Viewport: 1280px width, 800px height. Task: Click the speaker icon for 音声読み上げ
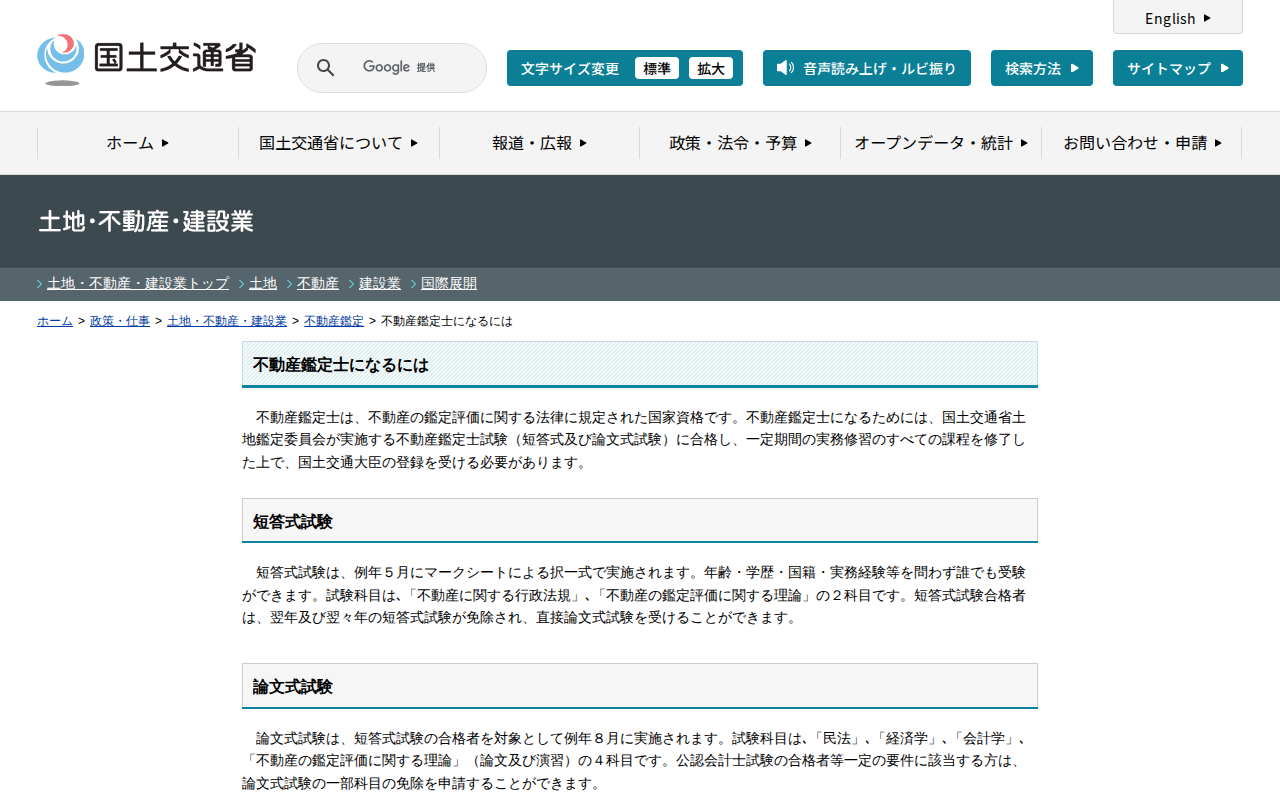pyautogui.click(x=785, y=68)
